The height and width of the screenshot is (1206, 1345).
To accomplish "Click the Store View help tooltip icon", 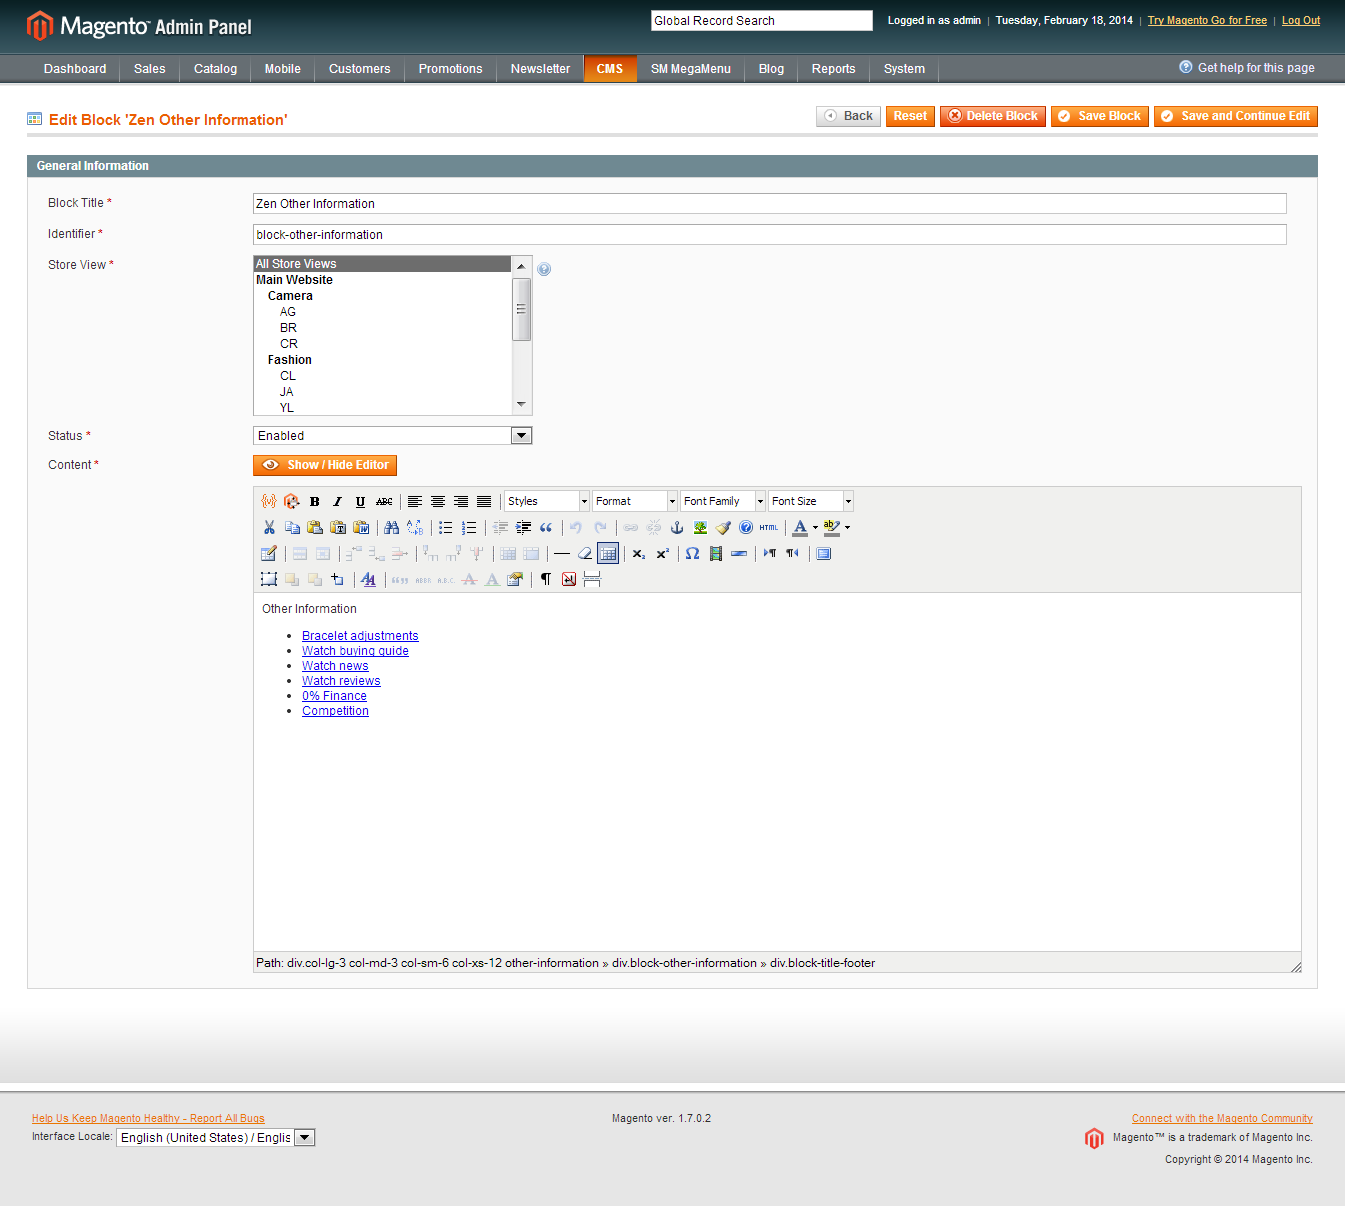I will coord(544,269).
